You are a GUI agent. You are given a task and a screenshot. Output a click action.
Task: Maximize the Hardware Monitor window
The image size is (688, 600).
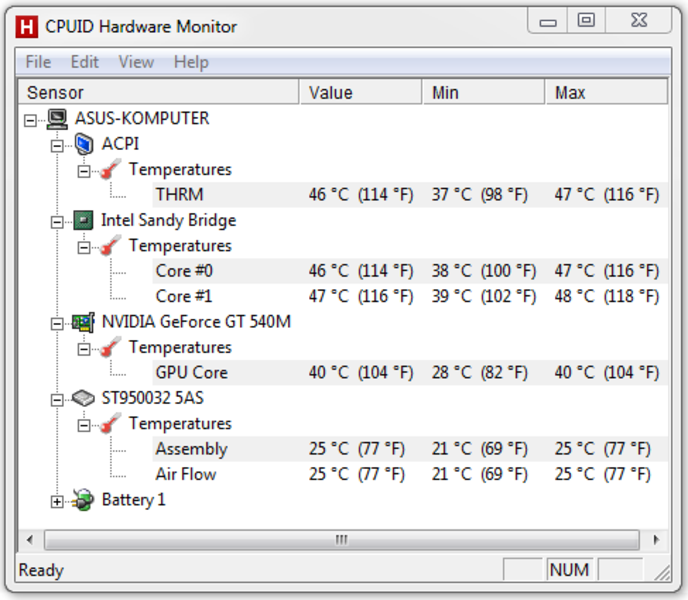(586, 20)
